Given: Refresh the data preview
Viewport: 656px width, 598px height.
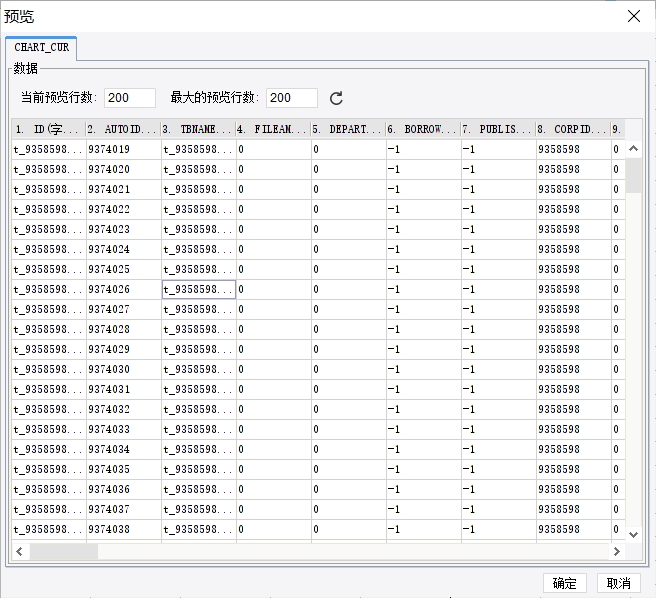Looking at the screenshot, I should click(336, 98).
